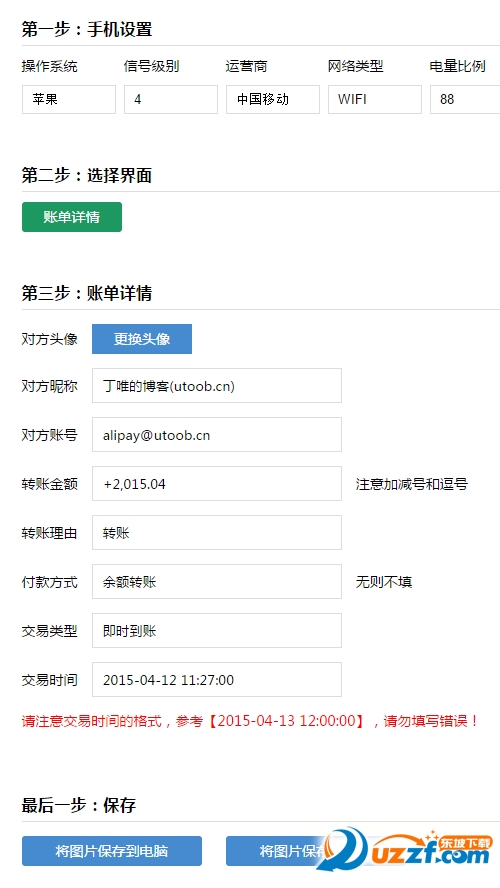Click the 将图片保存到电脑 button
The width and height of the screenshot is (500, 888).
[x=112, y=851]
